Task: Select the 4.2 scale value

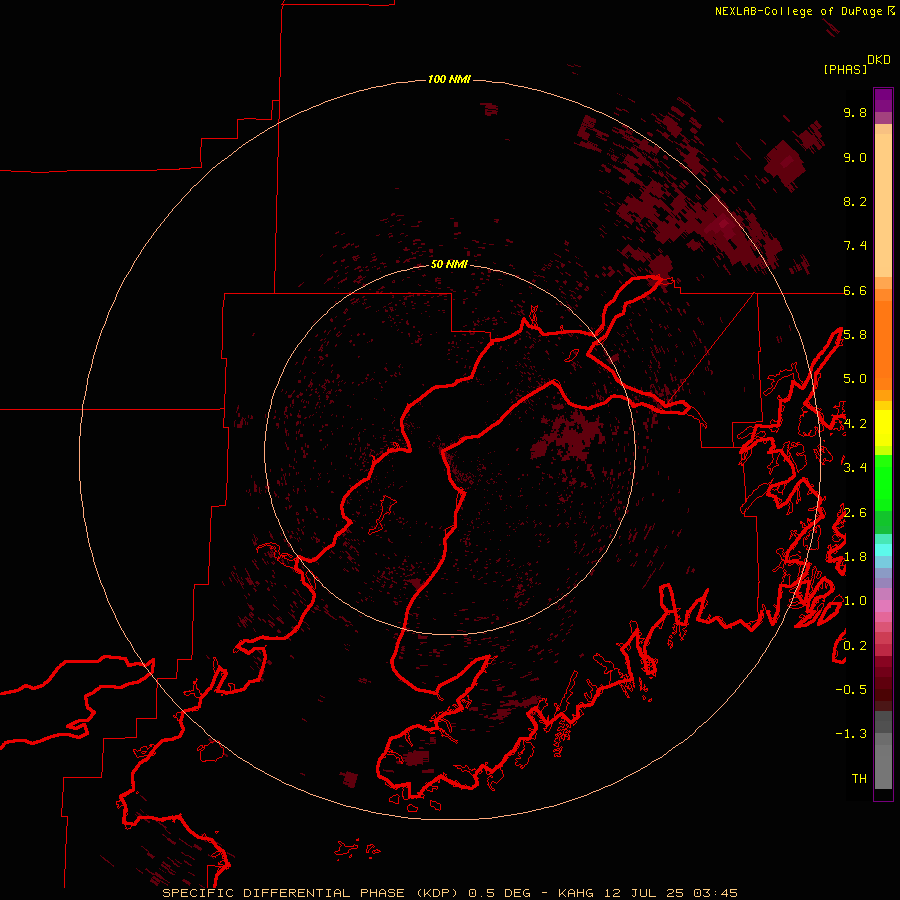Action: (x=855, y=424)
